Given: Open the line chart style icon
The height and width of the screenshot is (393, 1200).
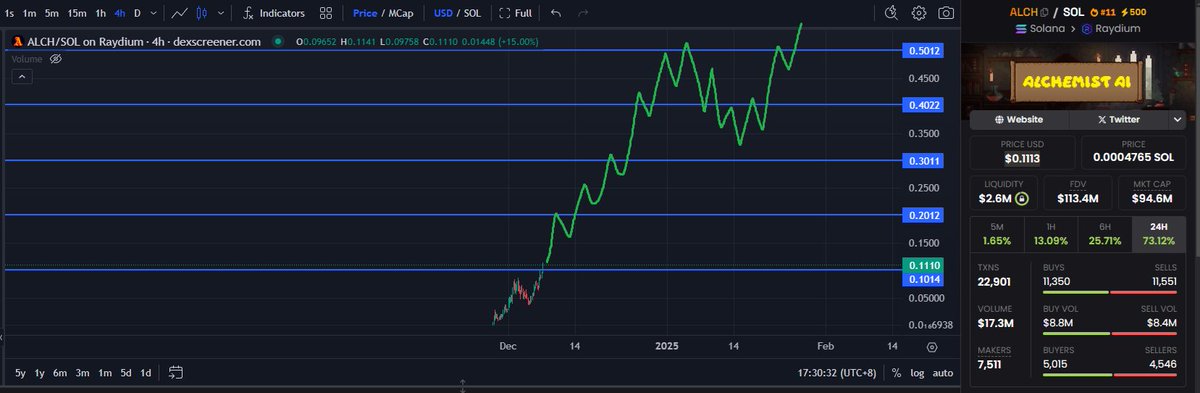Looking at the screenshot, I should [x=179, y=14].
